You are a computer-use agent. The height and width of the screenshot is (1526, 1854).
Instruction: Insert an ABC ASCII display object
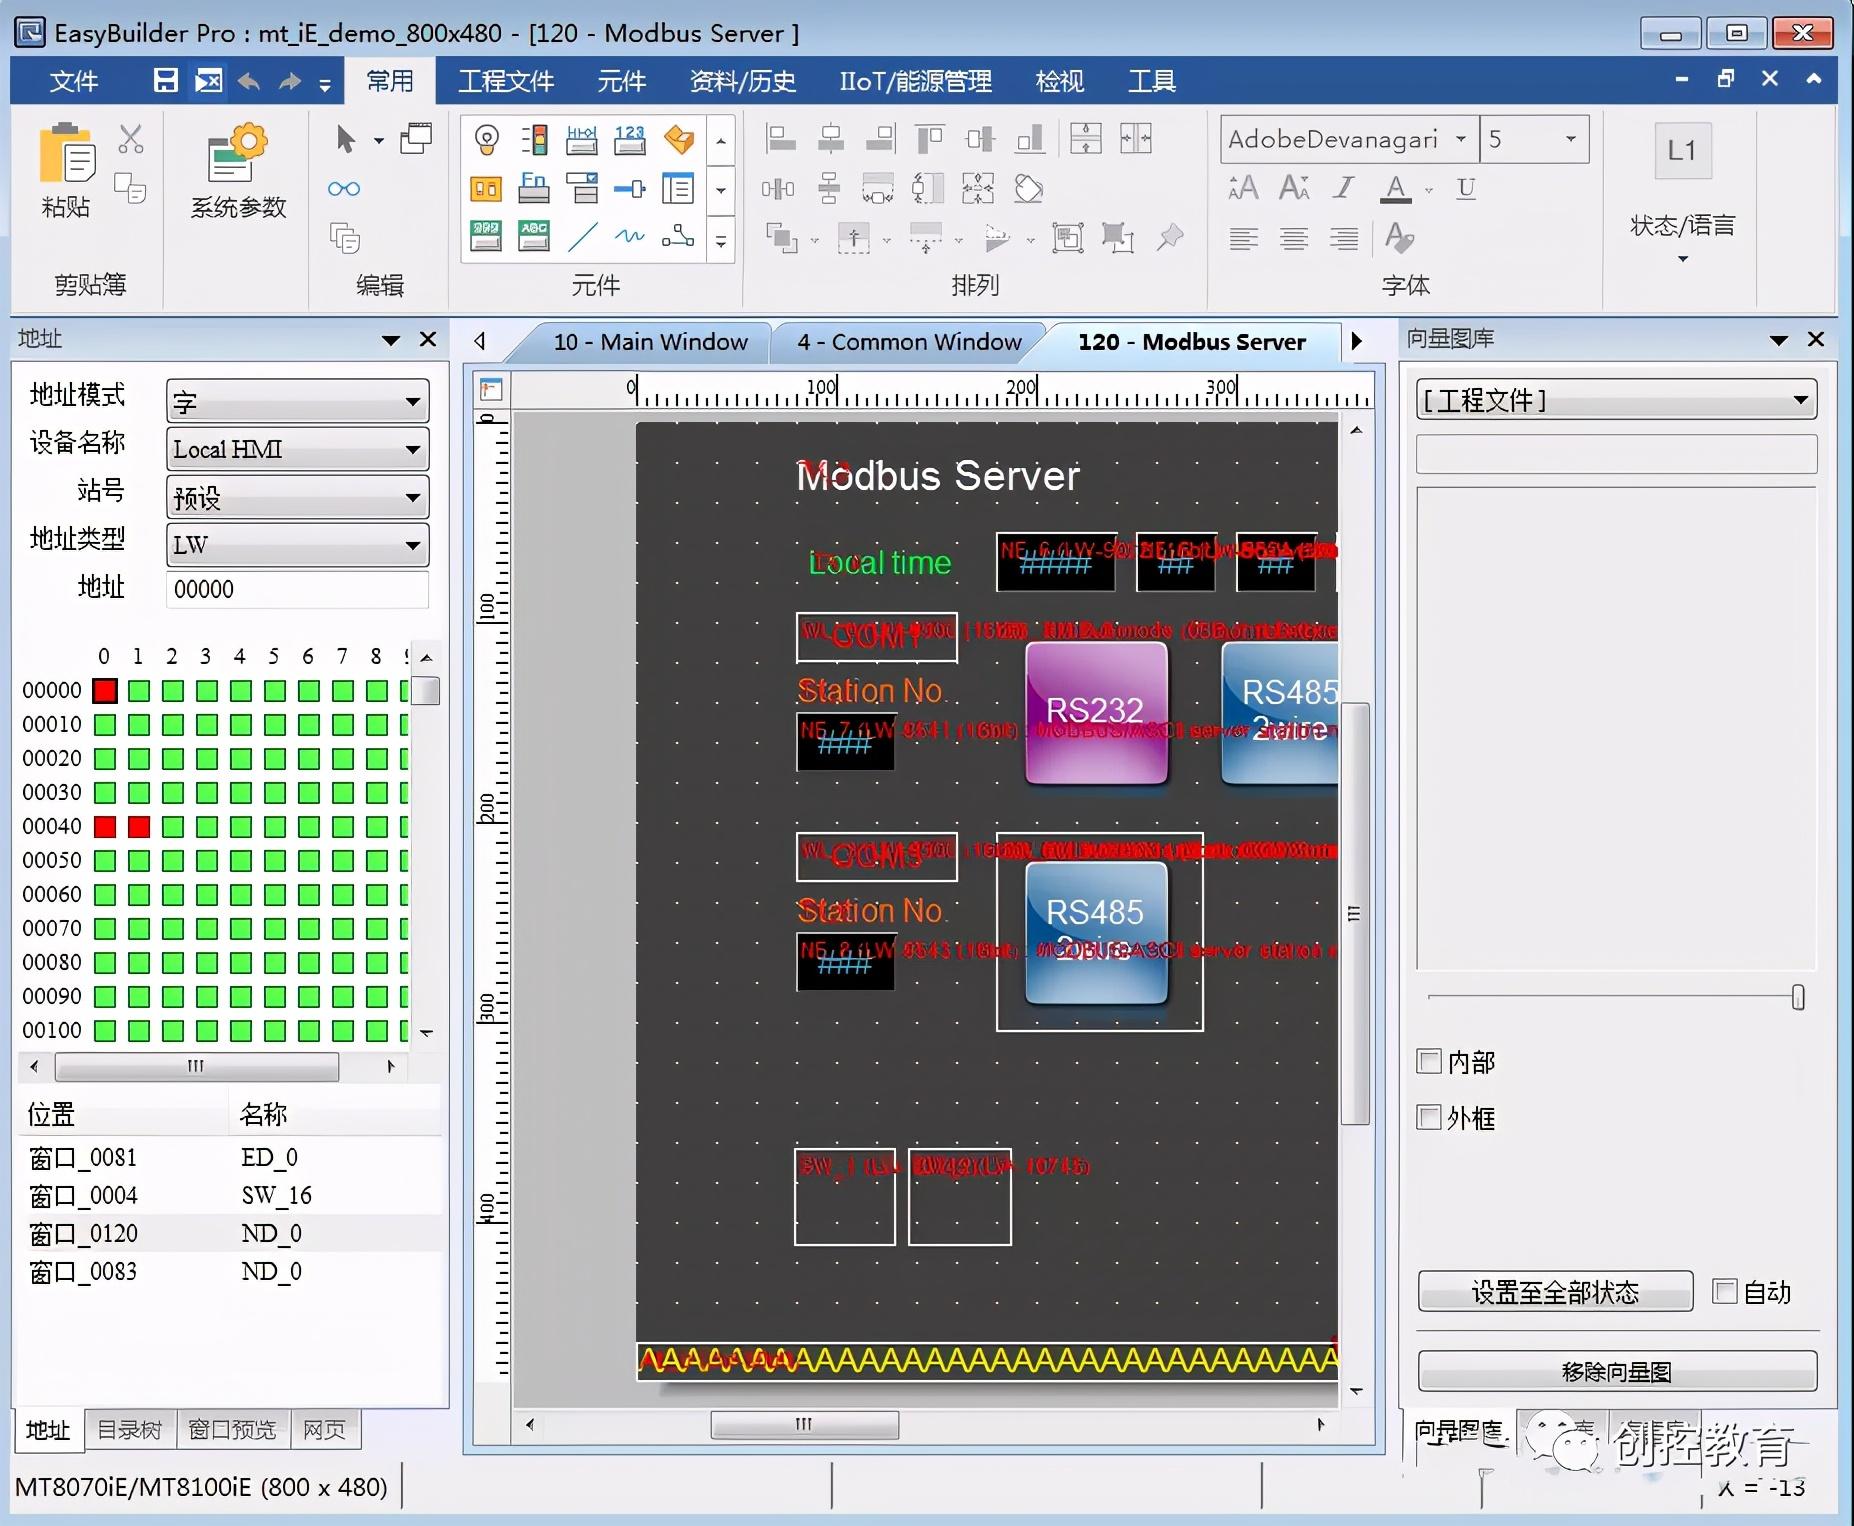(534, 236)
